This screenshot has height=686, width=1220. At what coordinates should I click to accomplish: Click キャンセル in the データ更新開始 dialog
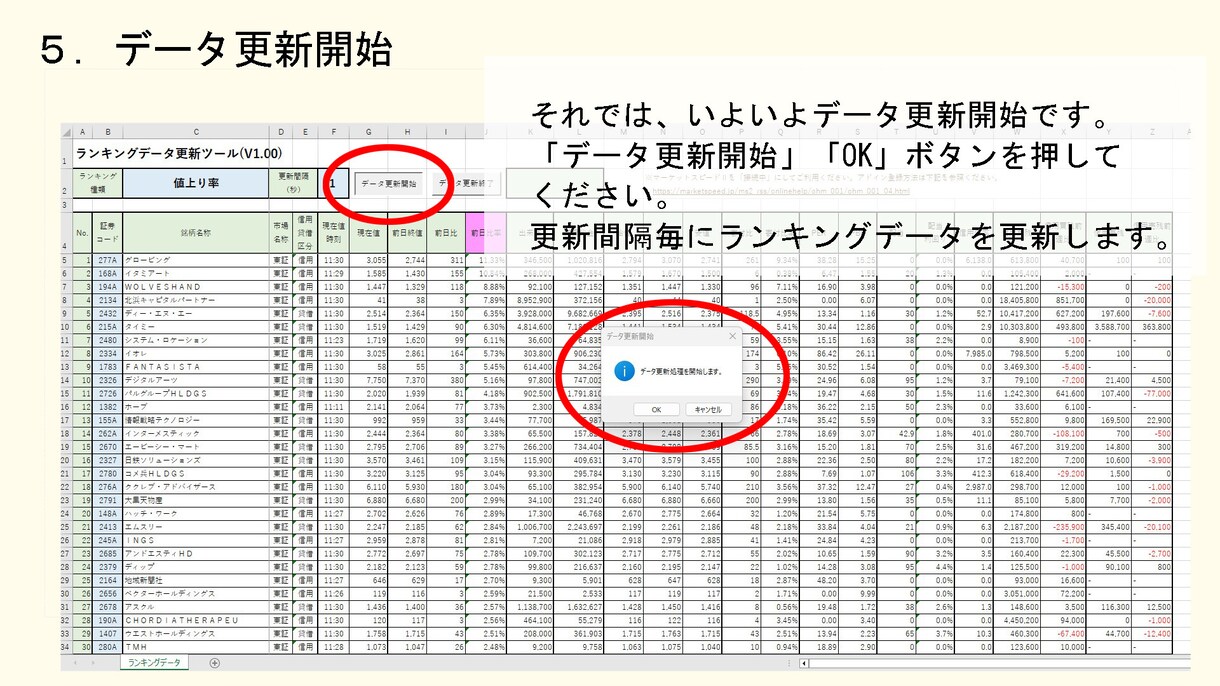709,409
